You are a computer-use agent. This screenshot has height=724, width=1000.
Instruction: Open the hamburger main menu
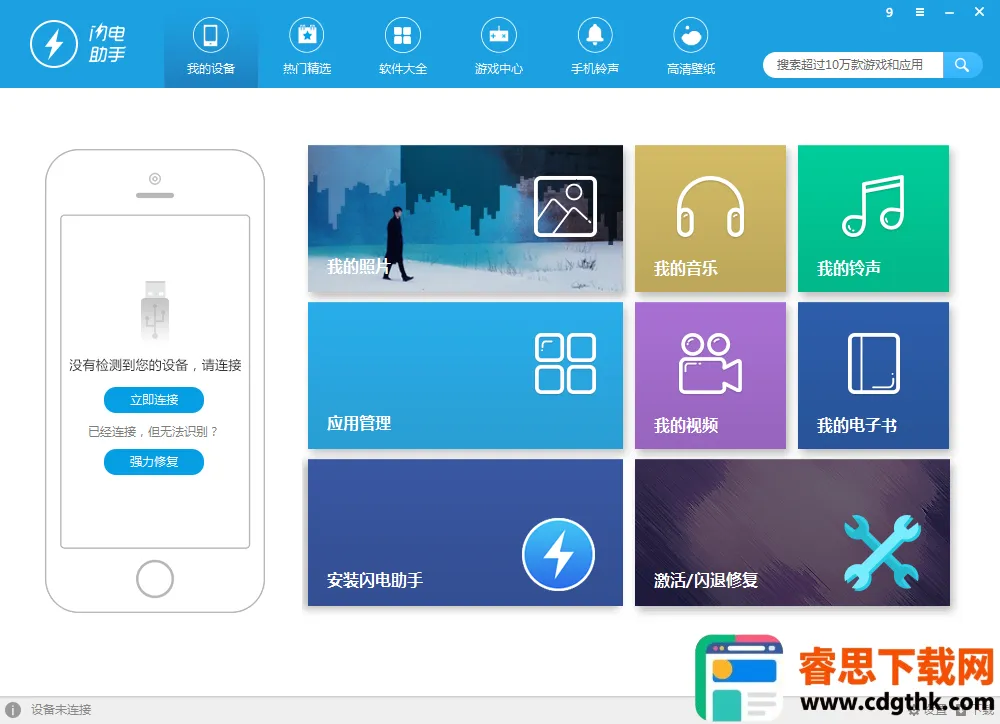(x=919, y=13)
